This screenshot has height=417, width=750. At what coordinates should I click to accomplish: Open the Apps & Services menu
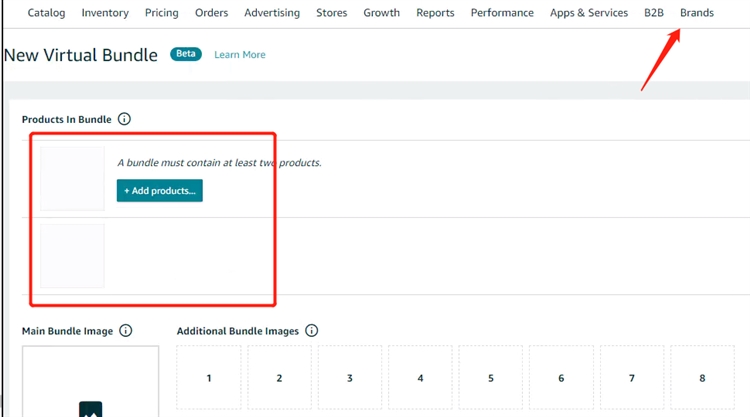(589, 13)
